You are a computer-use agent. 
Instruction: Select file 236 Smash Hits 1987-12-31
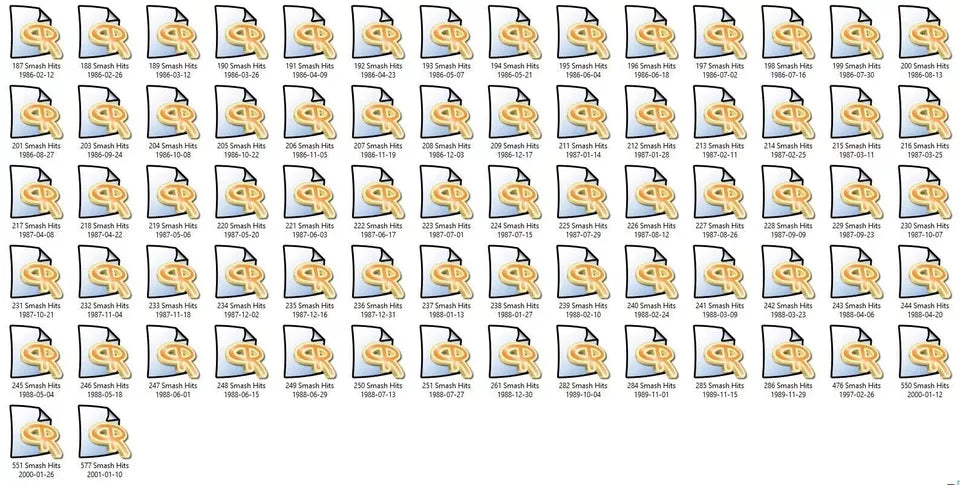tap(378, 272)
